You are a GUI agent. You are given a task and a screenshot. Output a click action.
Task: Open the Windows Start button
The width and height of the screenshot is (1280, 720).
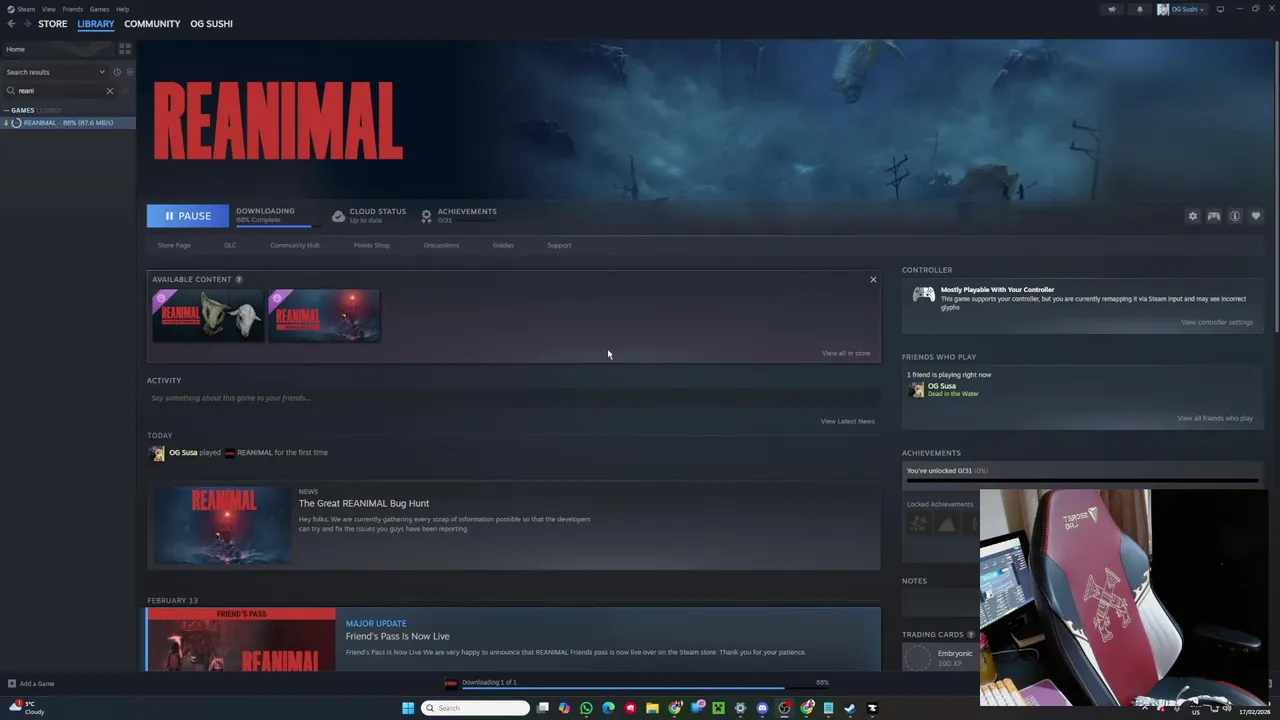408,708
